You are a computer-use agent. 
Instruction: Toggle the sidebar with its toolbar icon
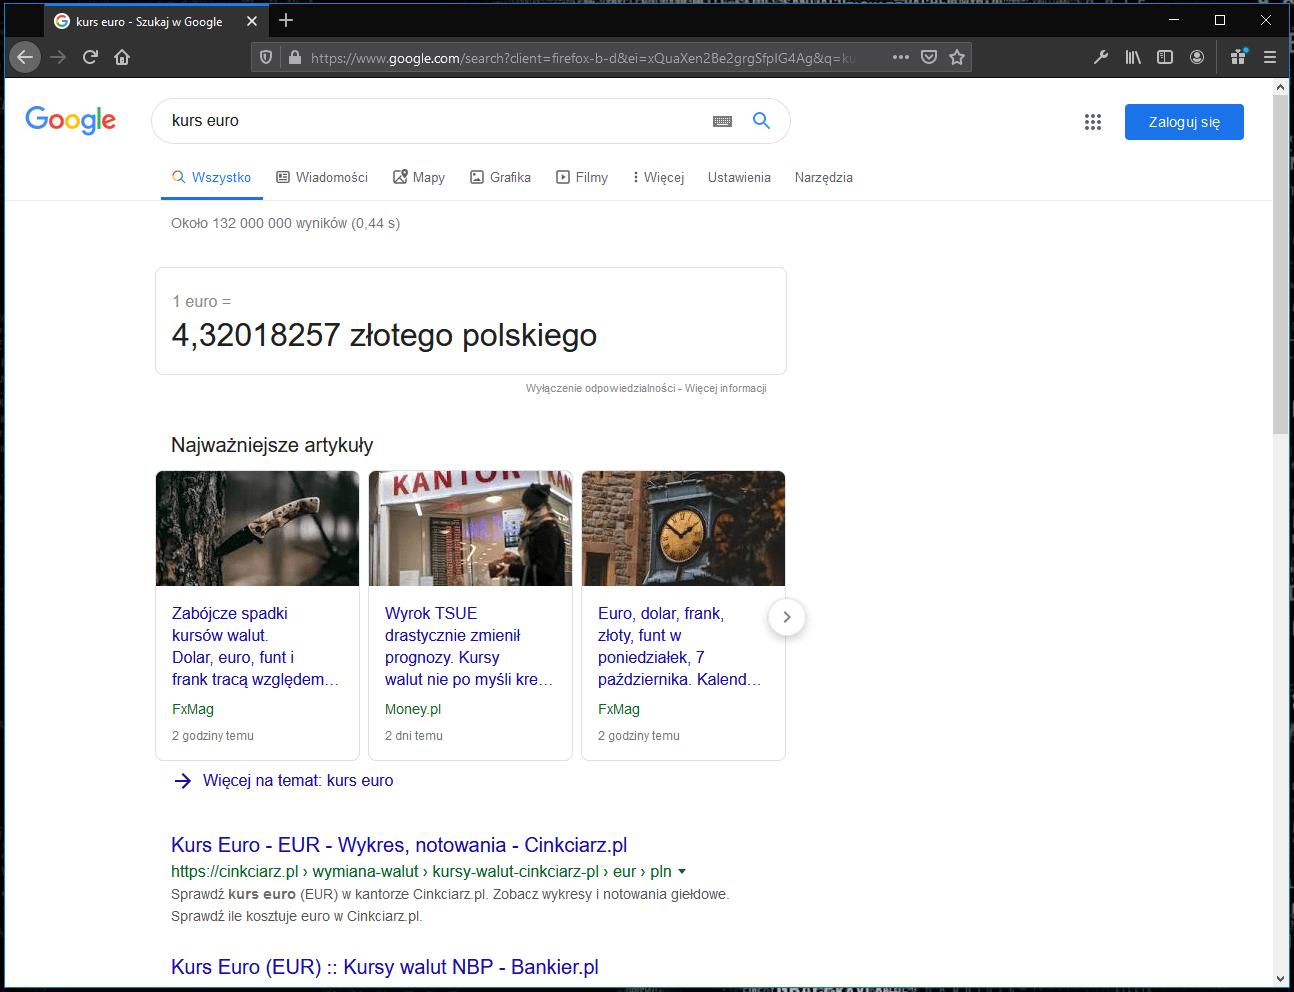click(1165, 57)
